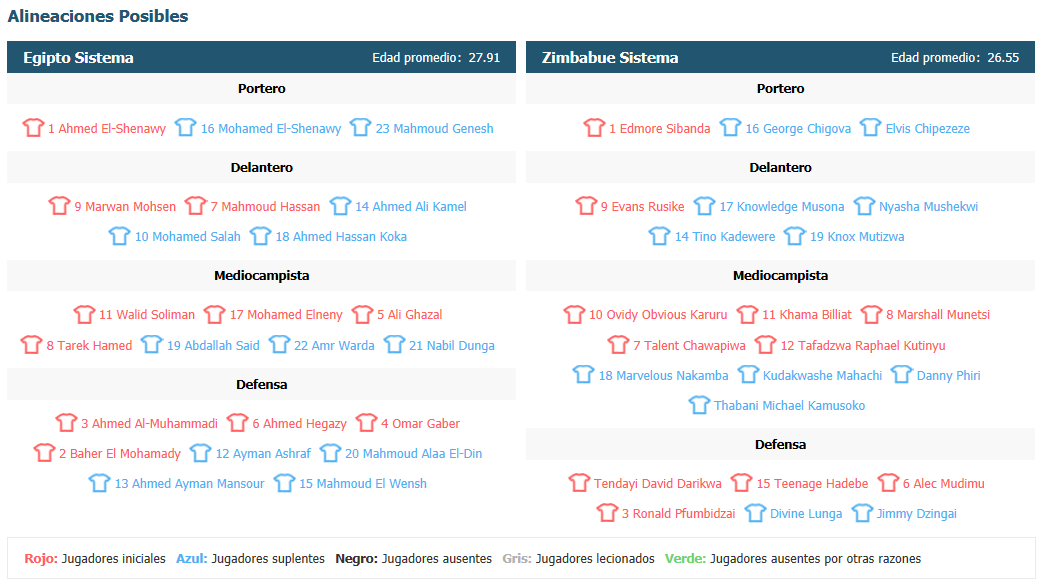Viewport: 1045px width, 583px height.
Task: Click the Zimbabue Sistema header
Action: 610,58
